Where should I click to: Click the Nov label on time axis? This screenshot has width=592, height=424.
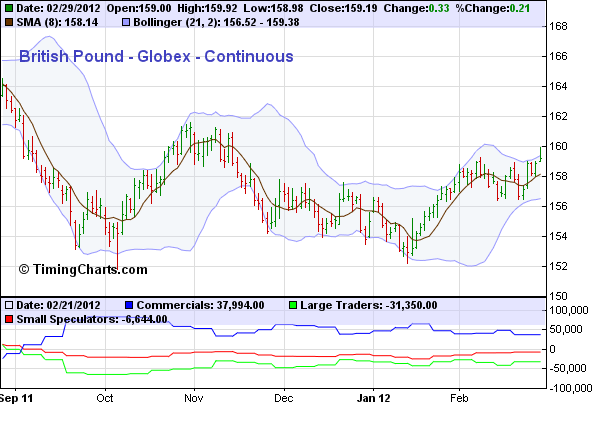[x=194, y=398]
